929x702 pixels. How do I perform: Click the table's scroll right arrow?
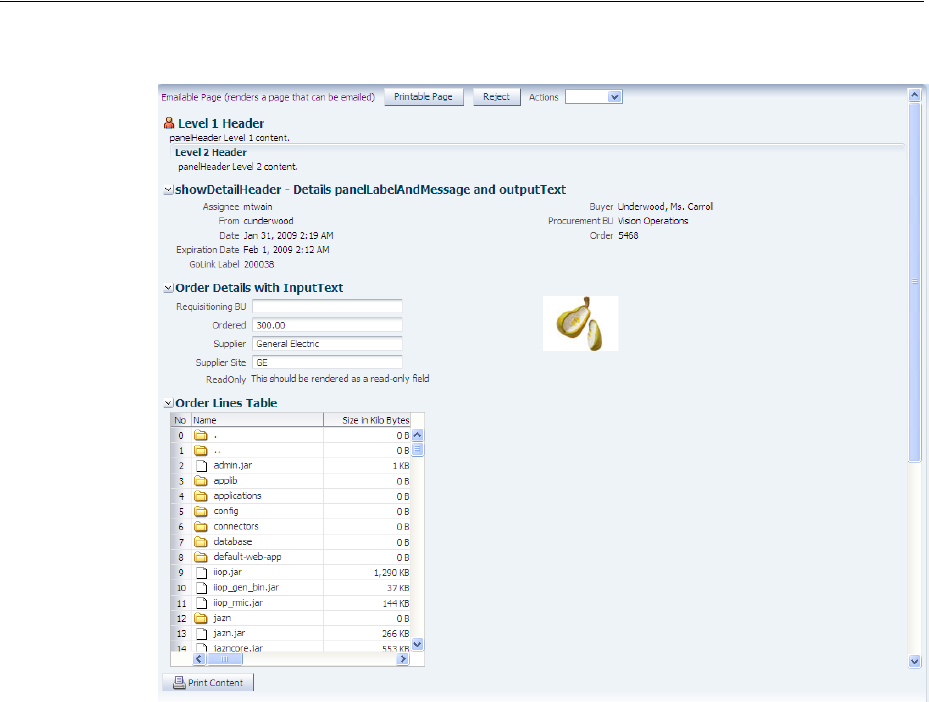tap(403, 659)
